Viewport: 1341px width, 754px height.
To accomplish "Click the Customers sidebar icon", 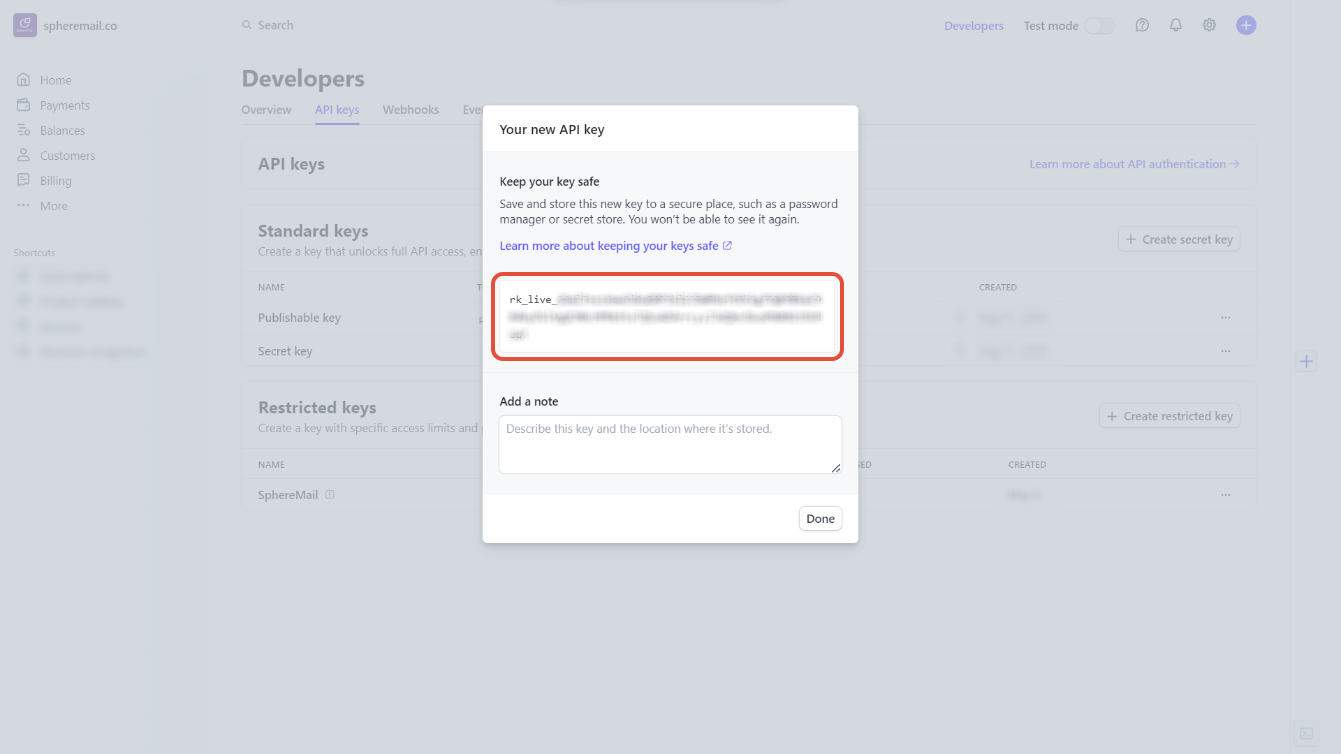I will coord(23,155).
